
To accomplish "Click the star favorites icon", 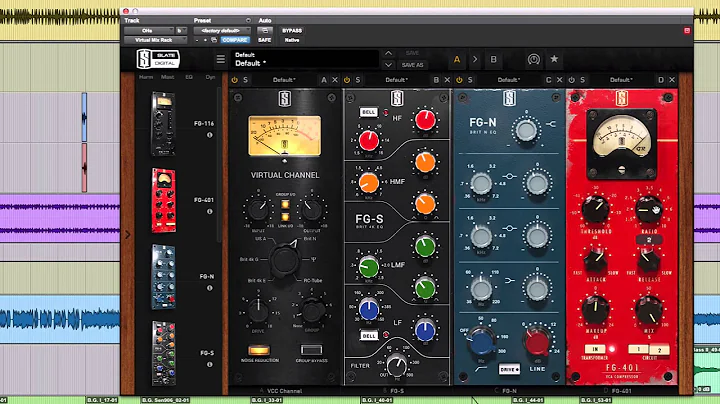I will tap(554, 59).
